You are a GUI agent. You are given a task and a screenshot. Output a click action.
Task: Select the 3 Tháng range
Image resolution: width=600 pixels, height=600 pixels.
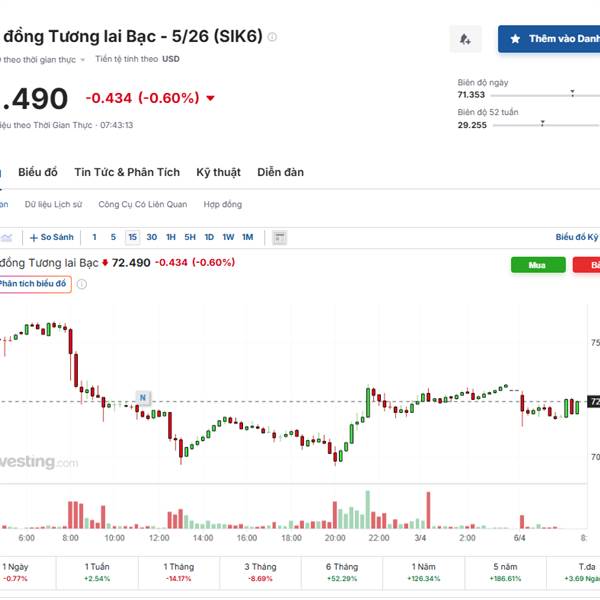coord(261,572)
